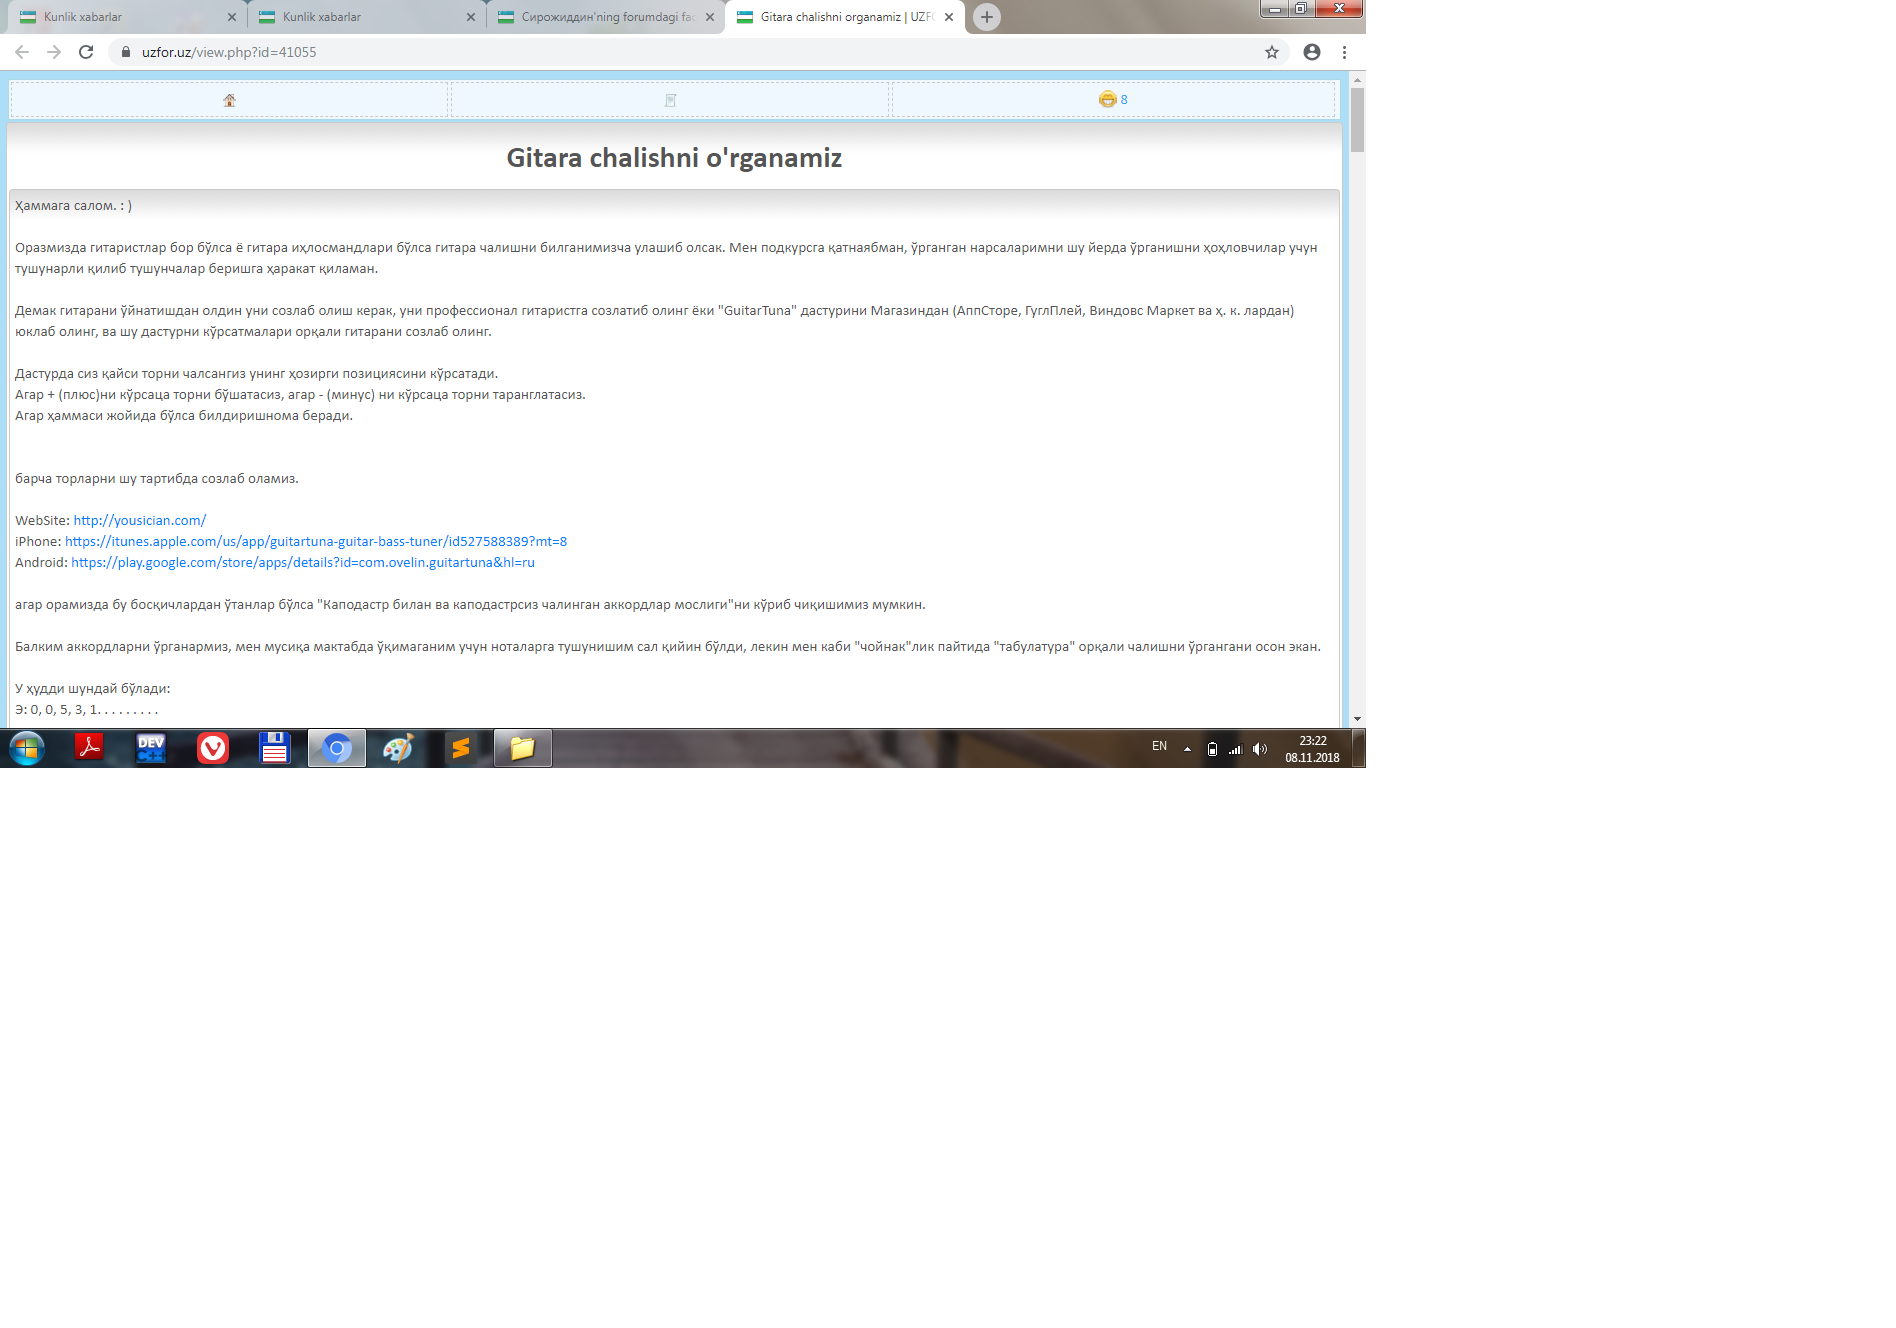Open Paint from the taskbar
Screen dimensions: 1896x1328
pos(398,748)
